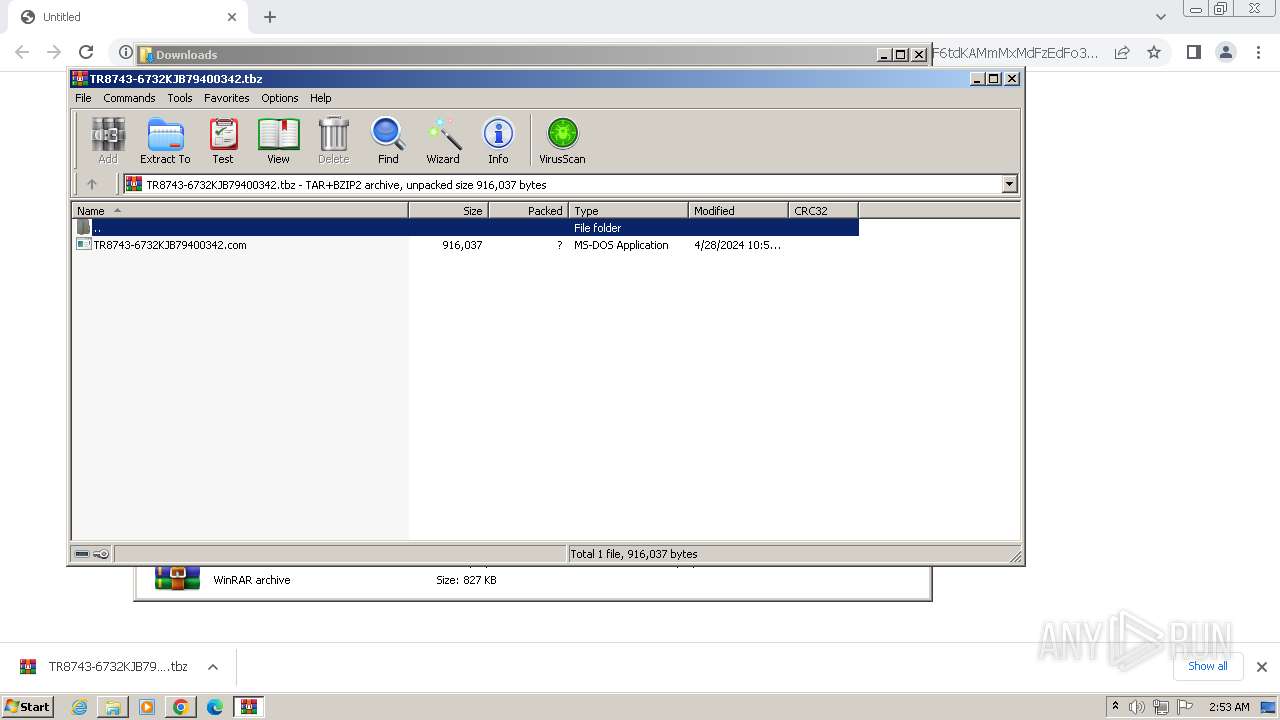1280x720 pixels.
Task: Open the File menu
Action: [83, 98]
